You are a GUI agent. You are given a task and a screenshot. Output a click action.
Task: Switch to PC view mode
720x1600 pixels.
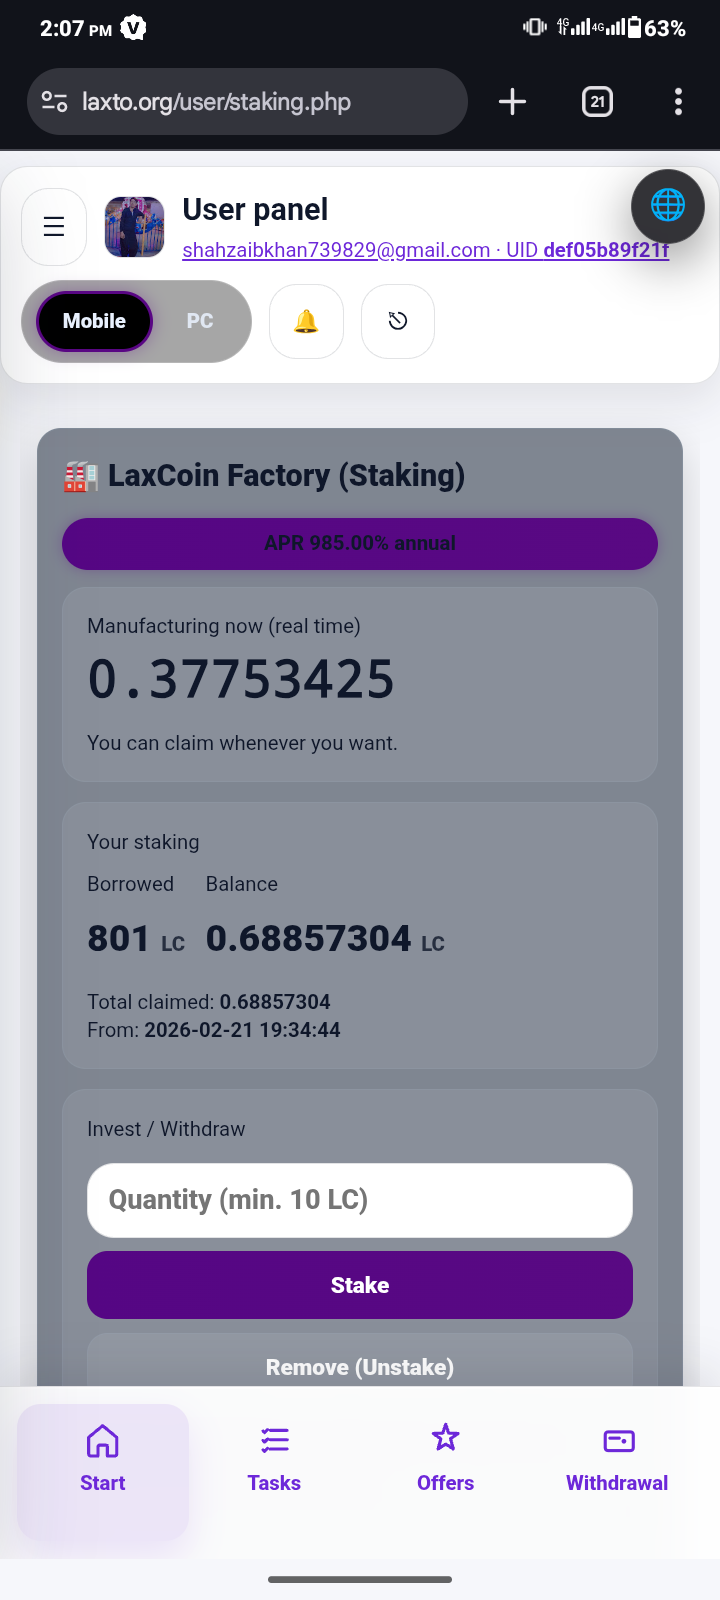[200, 321]
